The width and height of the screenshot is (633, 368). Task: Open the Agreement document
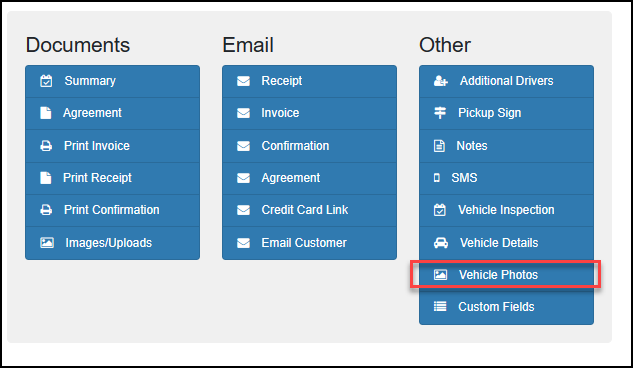(112, 113)
